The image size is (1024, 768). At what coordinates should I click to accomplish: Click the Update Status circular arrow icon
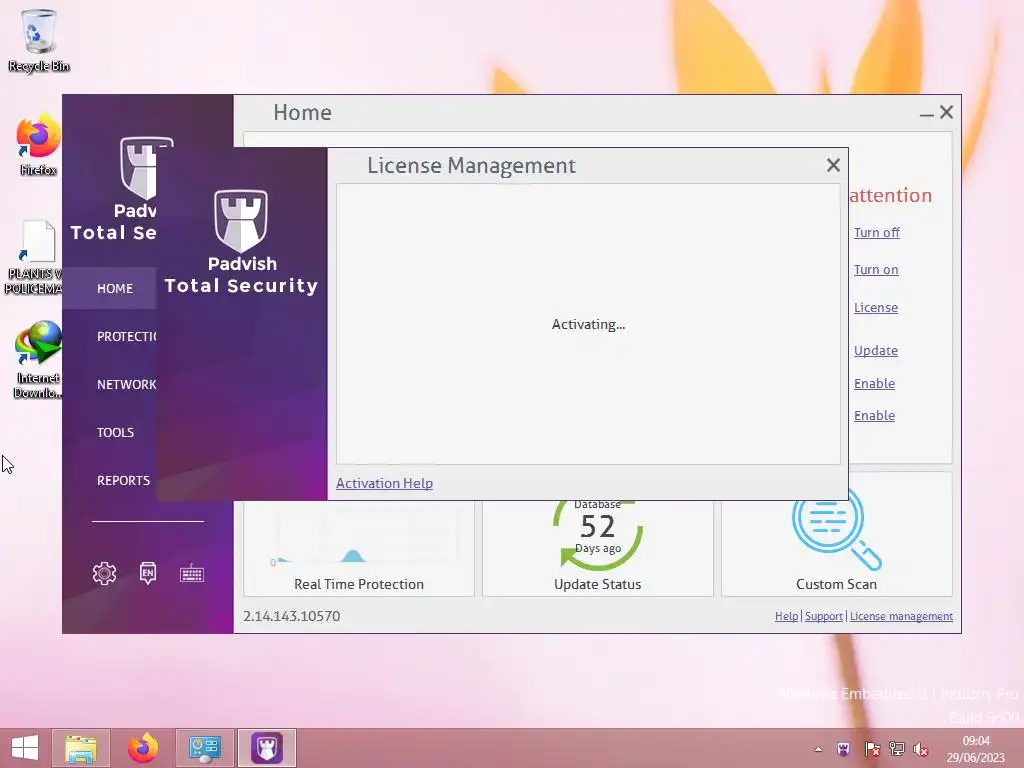click(598, 534)
